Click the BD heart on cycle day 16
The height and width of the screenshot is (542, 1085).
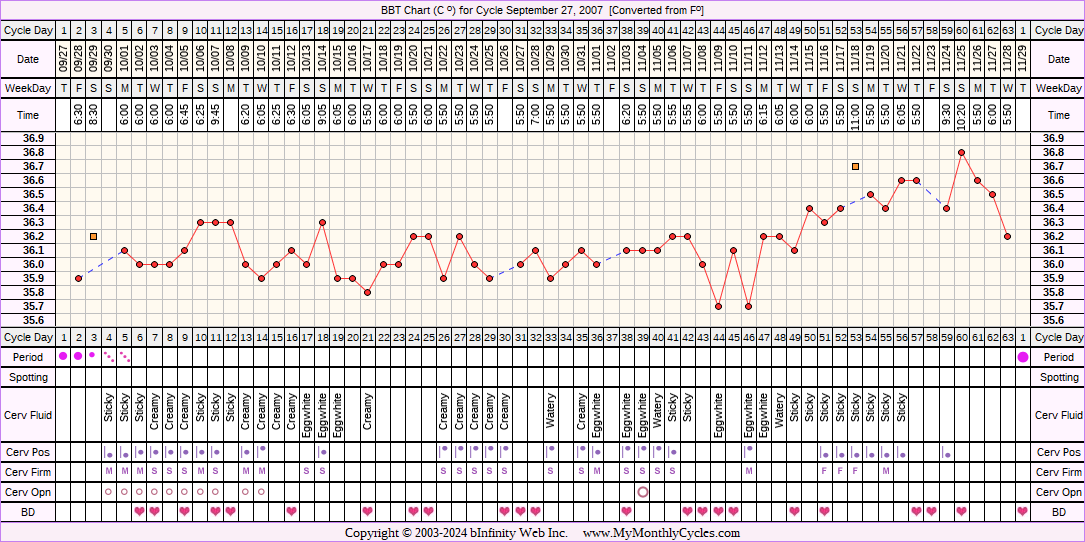click(x=291, y=511)
